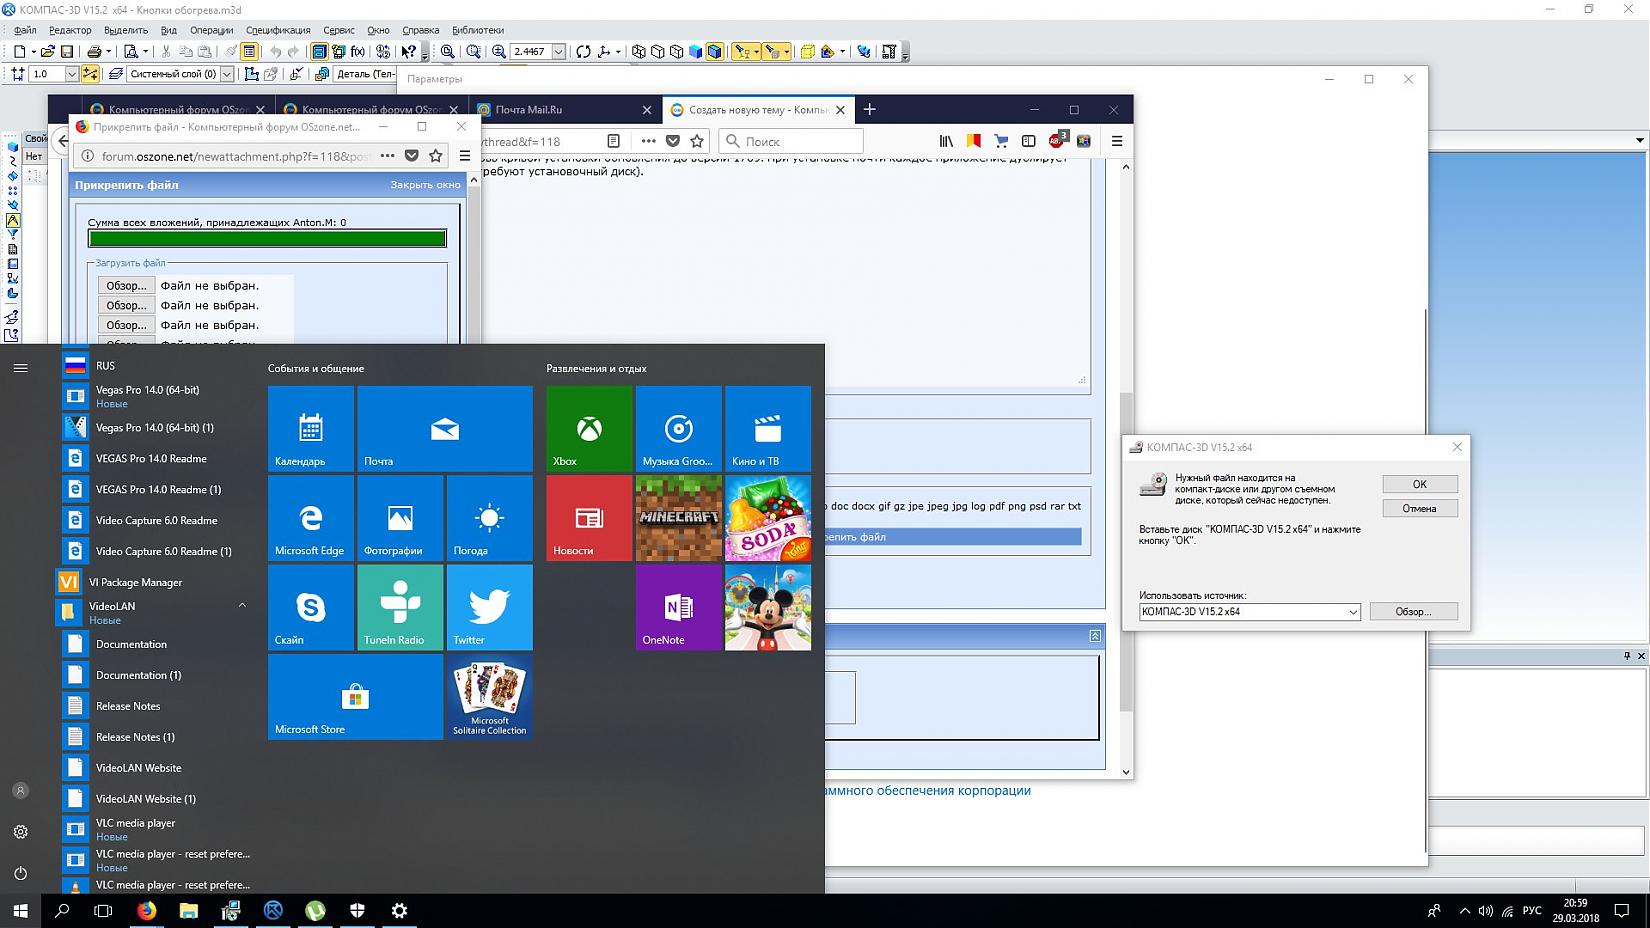Click the Save icon in KOMPAS toolbar
Viewport: 1650px width, 928px height.
coord(67,52)
